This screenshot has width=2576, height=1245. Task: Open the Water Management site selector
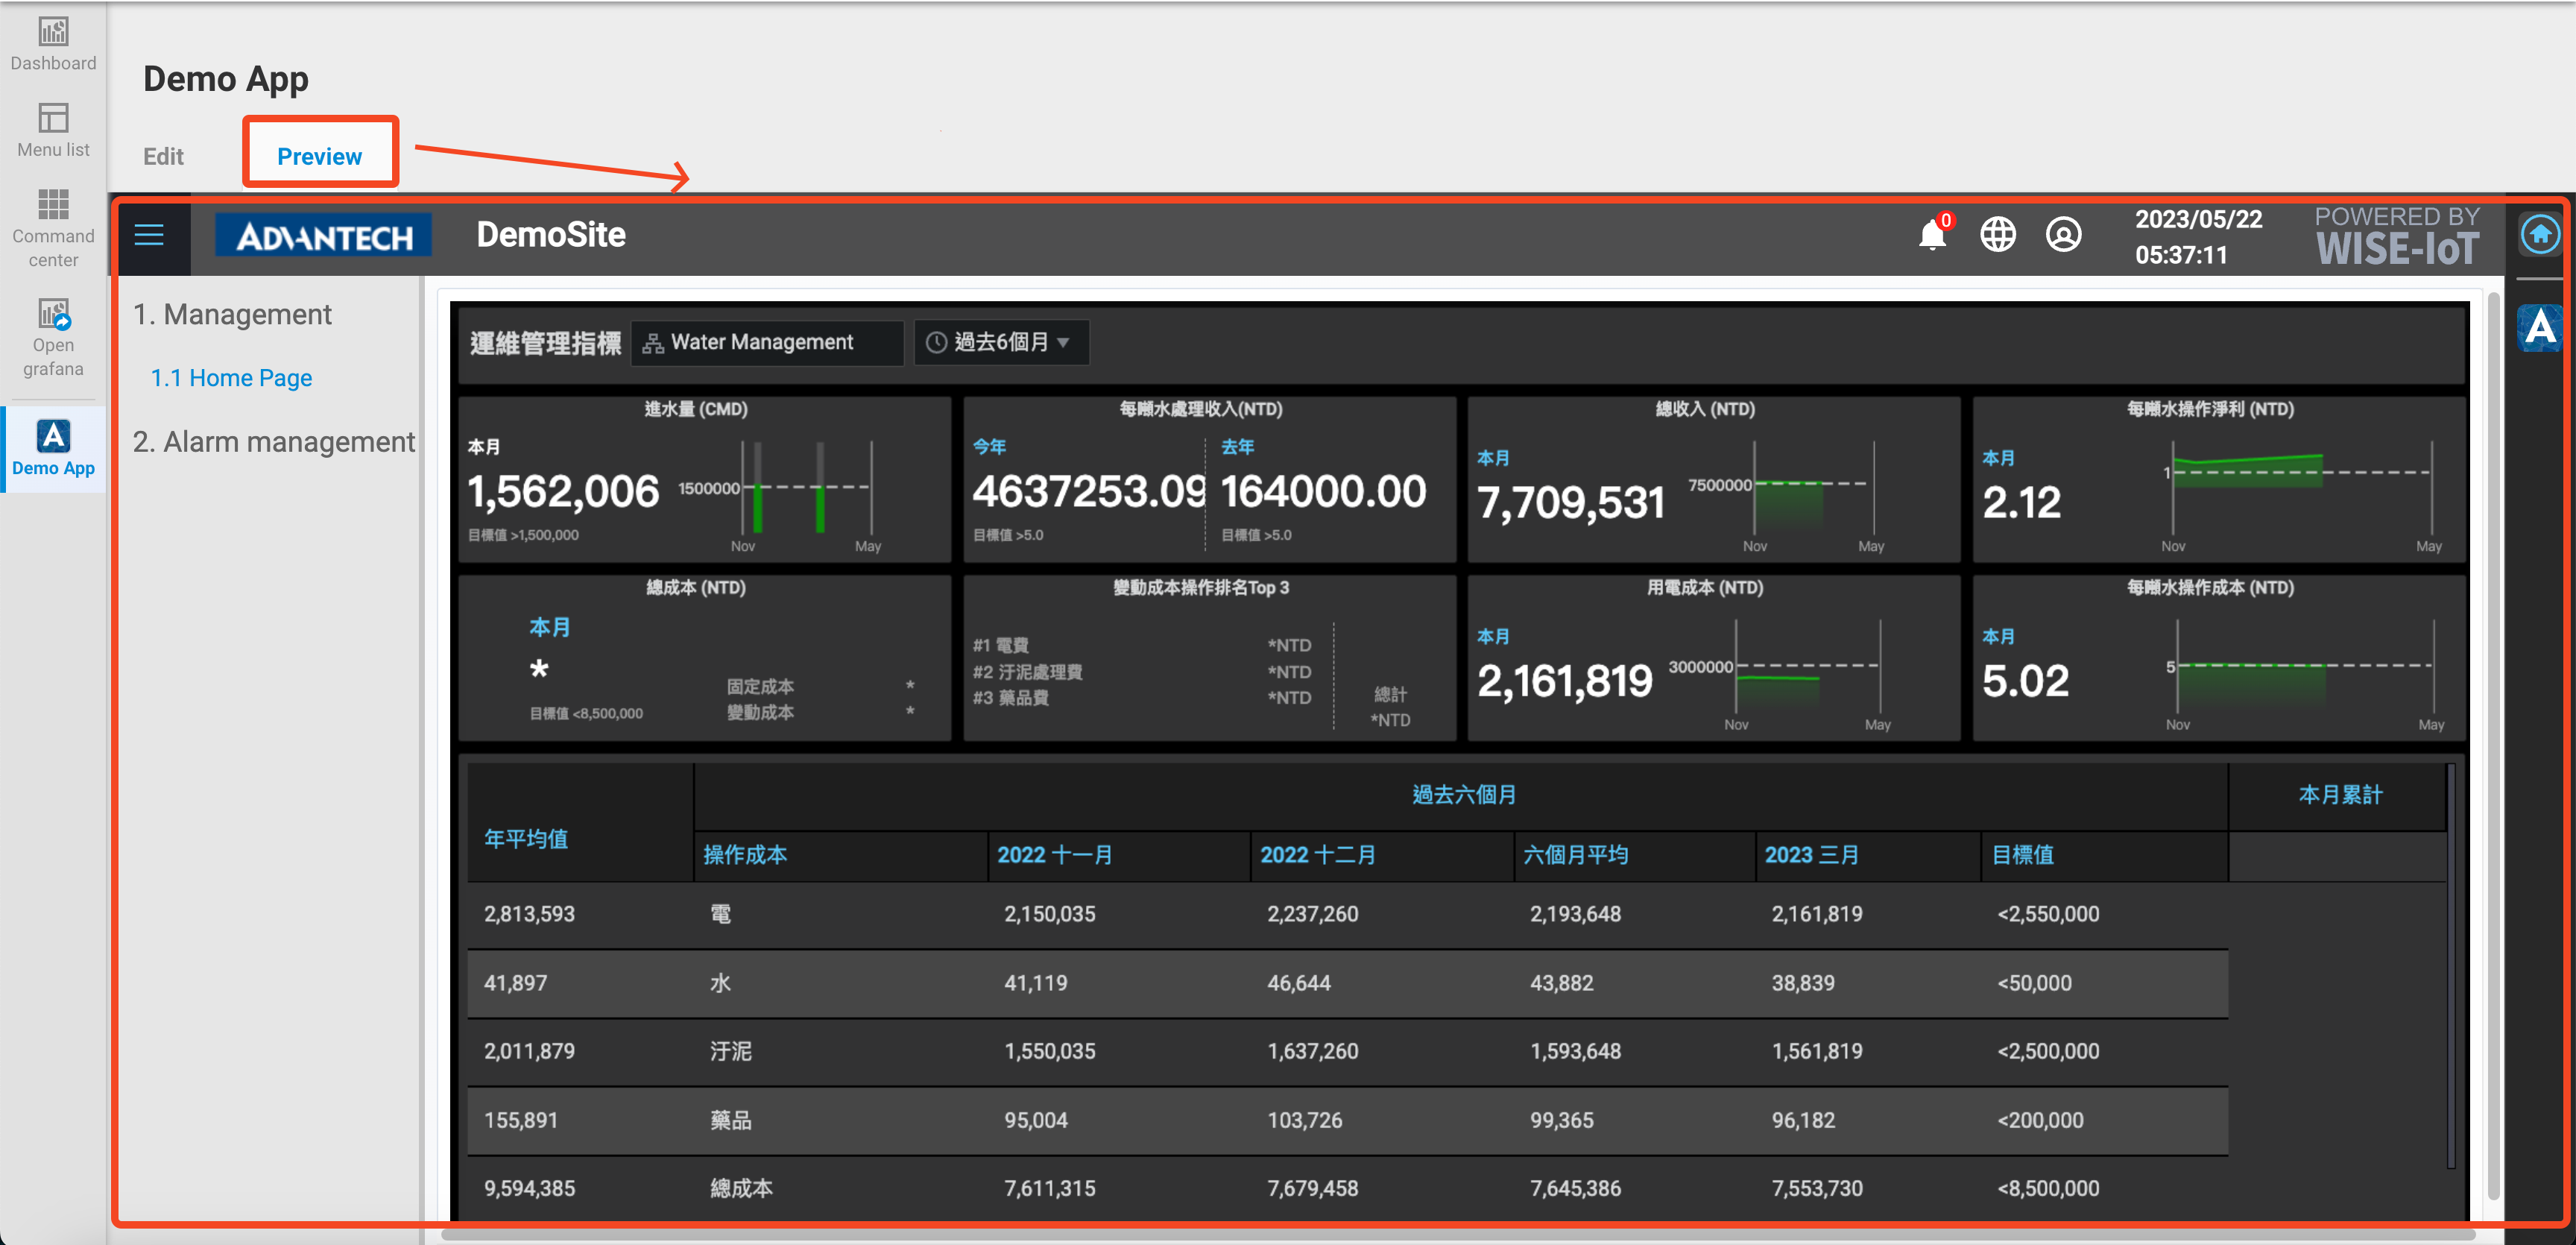point(766,342)
